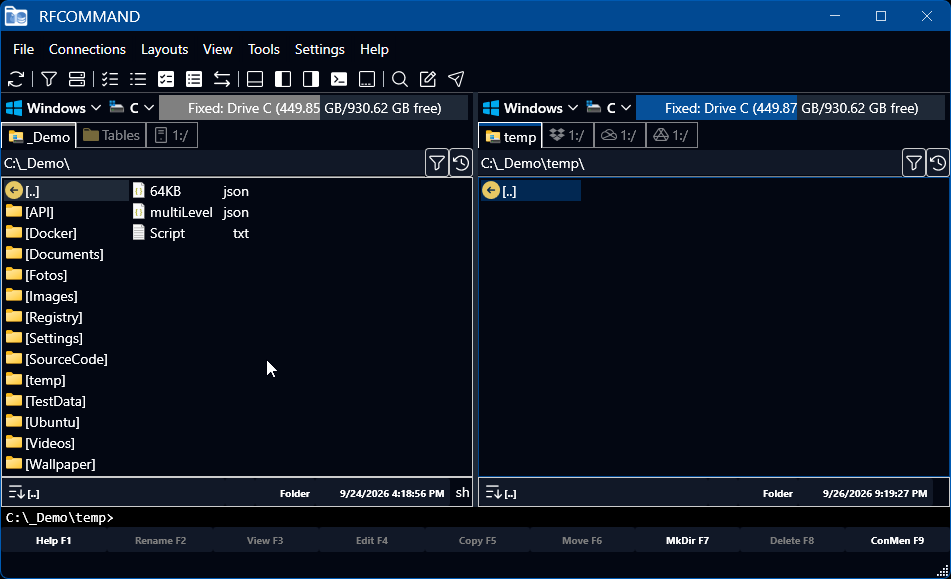Select the cloud 1:/ tab in right panel
The image size is (951, 579).
619,135
